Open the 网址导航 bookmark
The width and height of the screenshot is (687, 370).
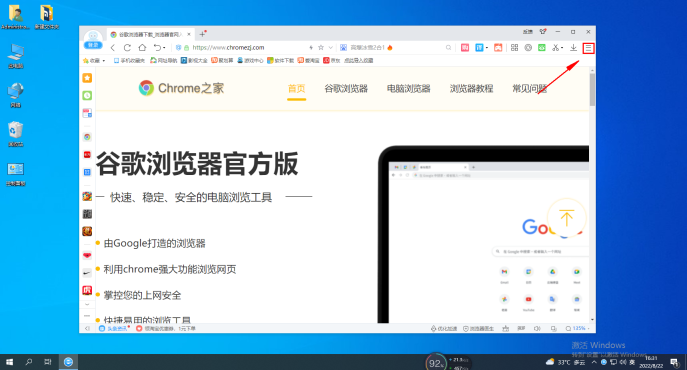tap(163, 60)
